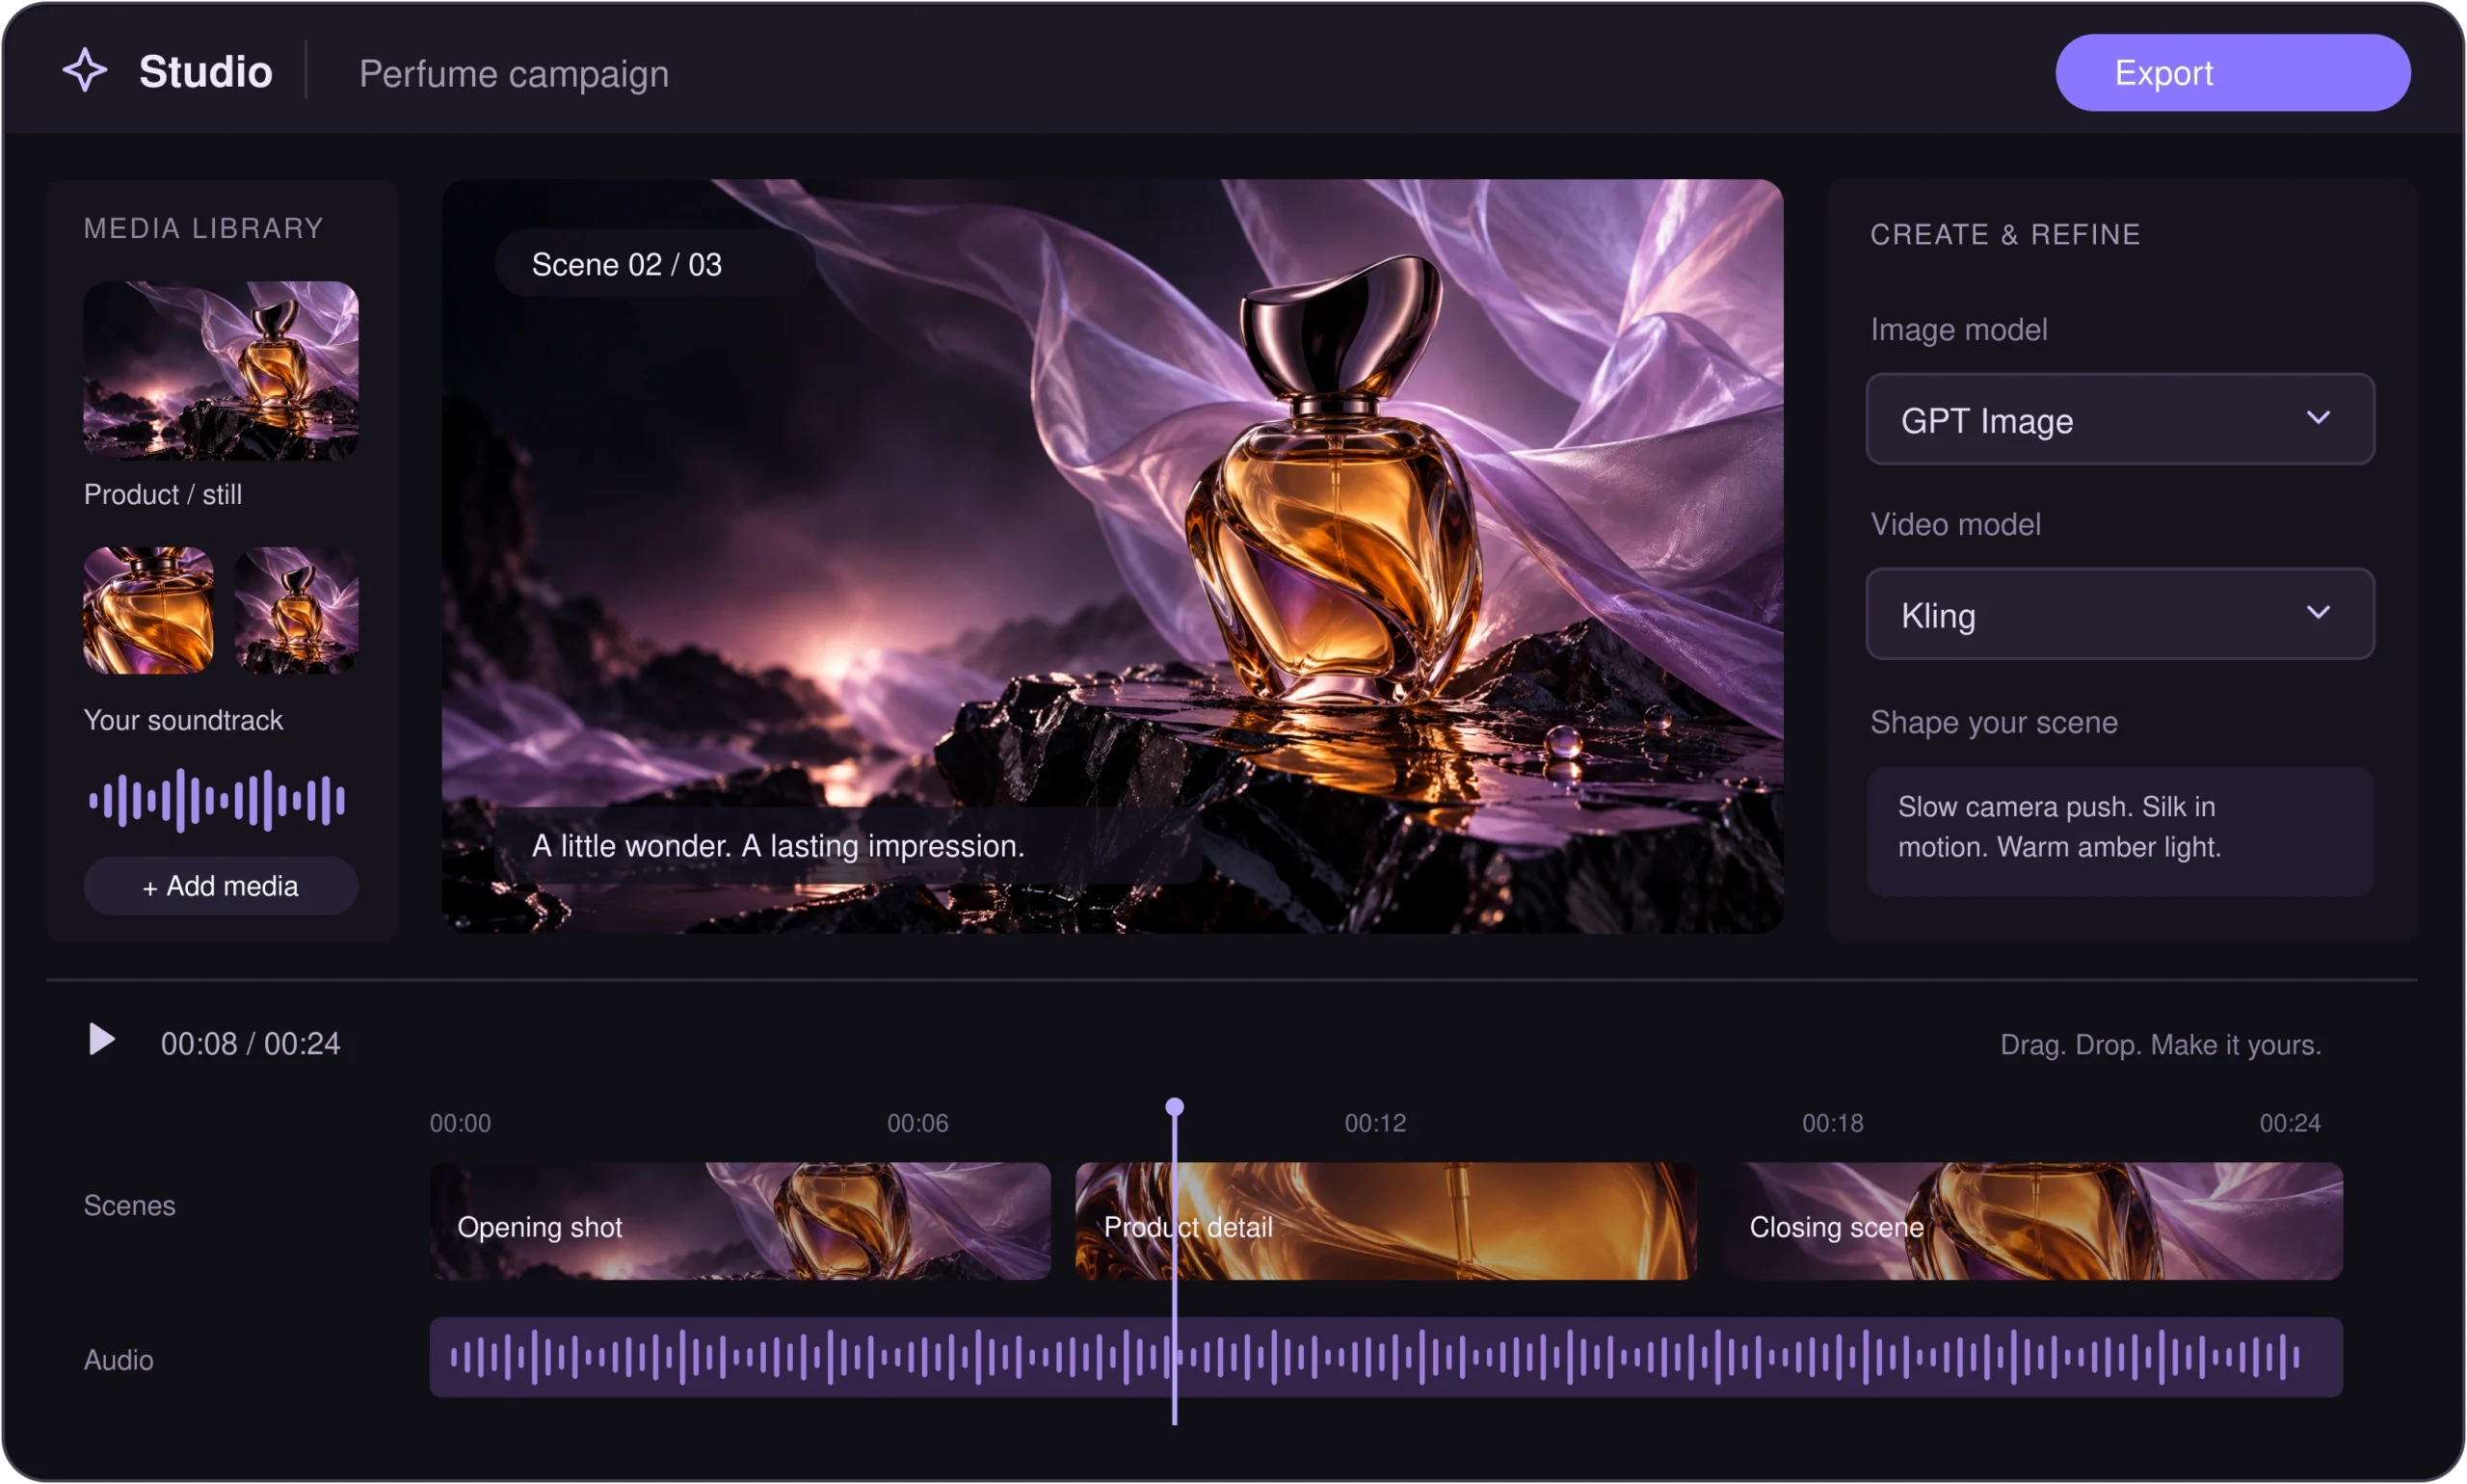Click the 00:00 timeline ruler mark
Image resolution: width=2467 pixels, height=1484 pixels.
click(460, 1123)
